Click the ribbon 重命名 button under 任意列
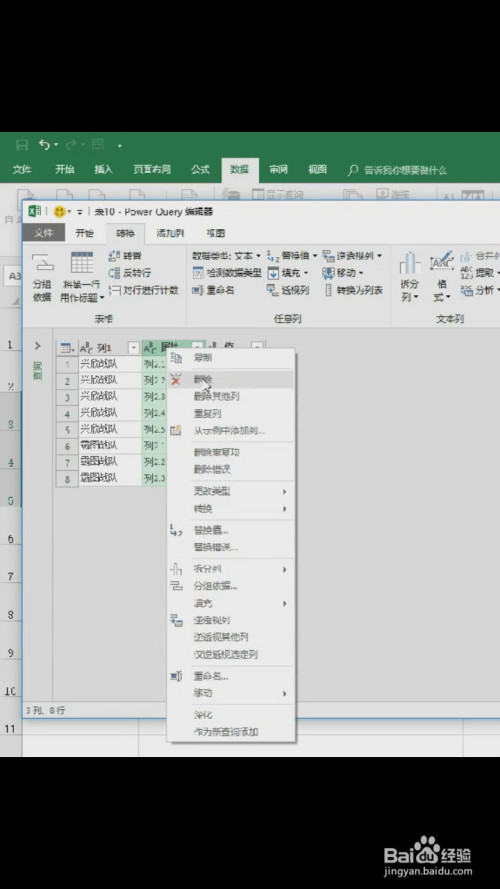500x889 pixels. tap(214, 290)
